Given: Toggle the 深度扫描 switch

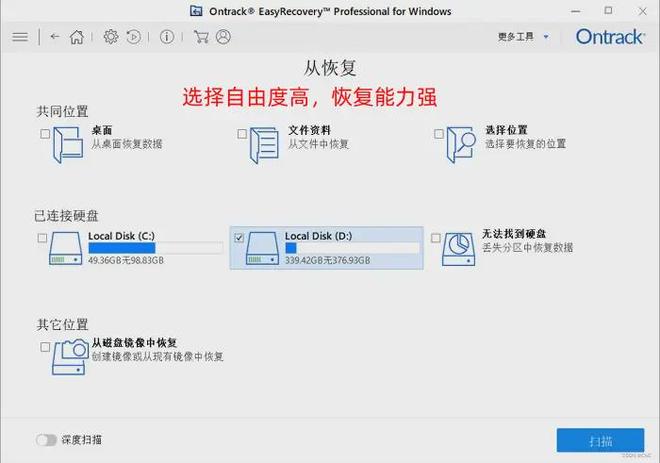Looking at the screenshot, I should coord(46,440).
